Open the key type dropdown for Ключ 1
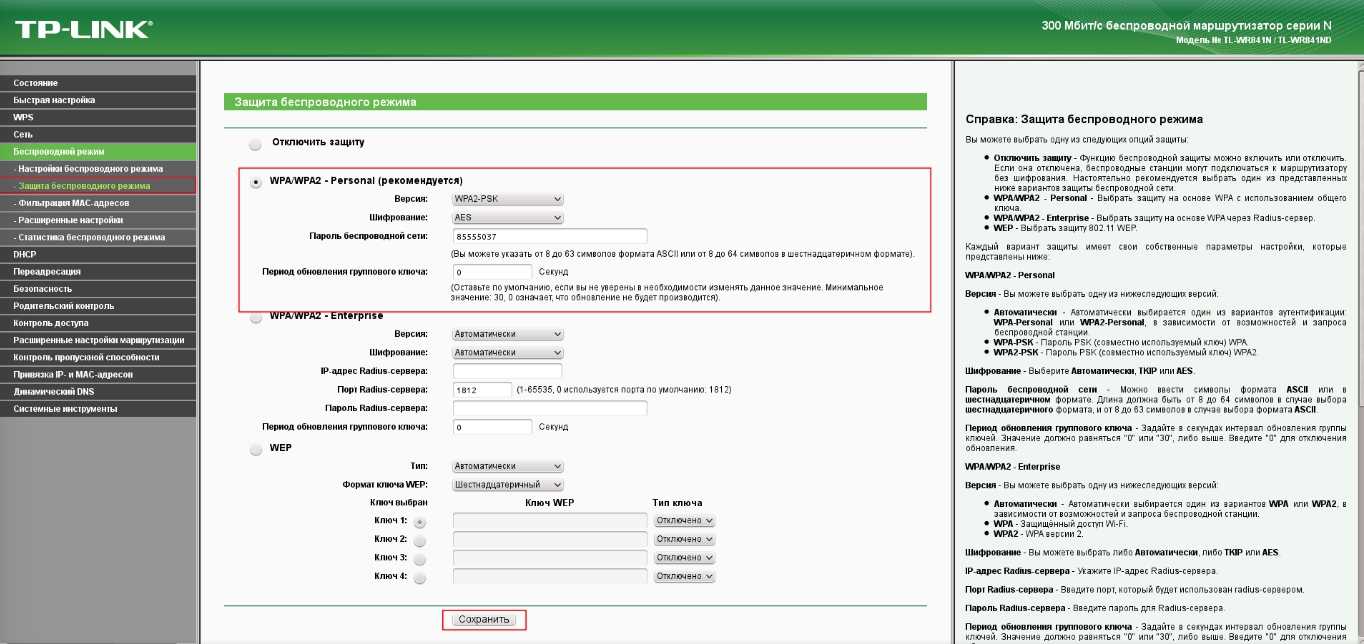This screenshot has width=1364, height=644. click(x=685, y=521)
